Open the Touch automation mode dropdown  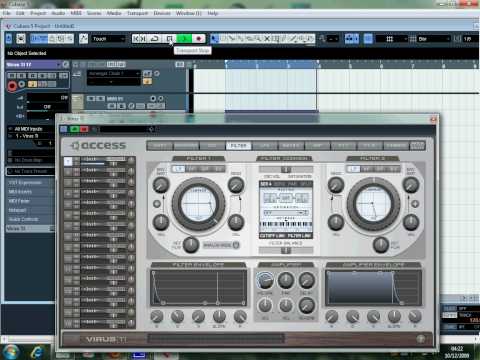click(108, 39)
